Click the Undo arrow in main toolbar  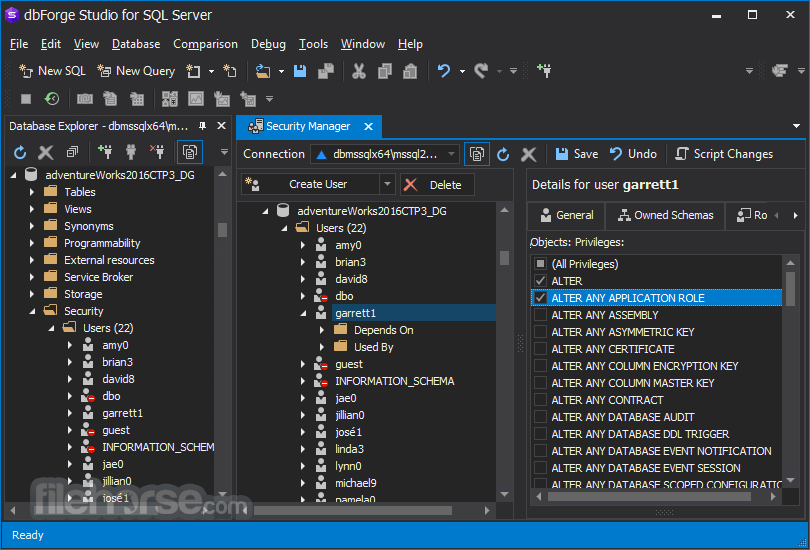click(444, 71)
